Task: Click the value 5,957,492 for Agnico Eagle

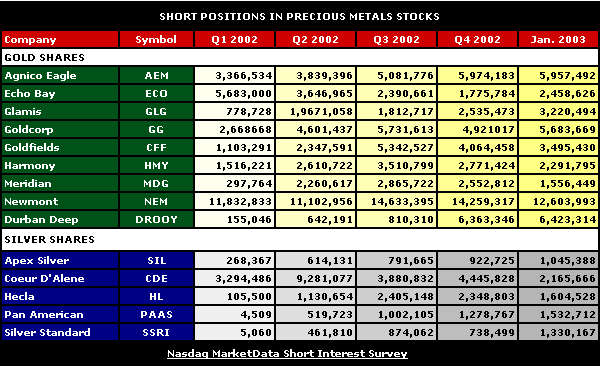Action: coord(567,76)
